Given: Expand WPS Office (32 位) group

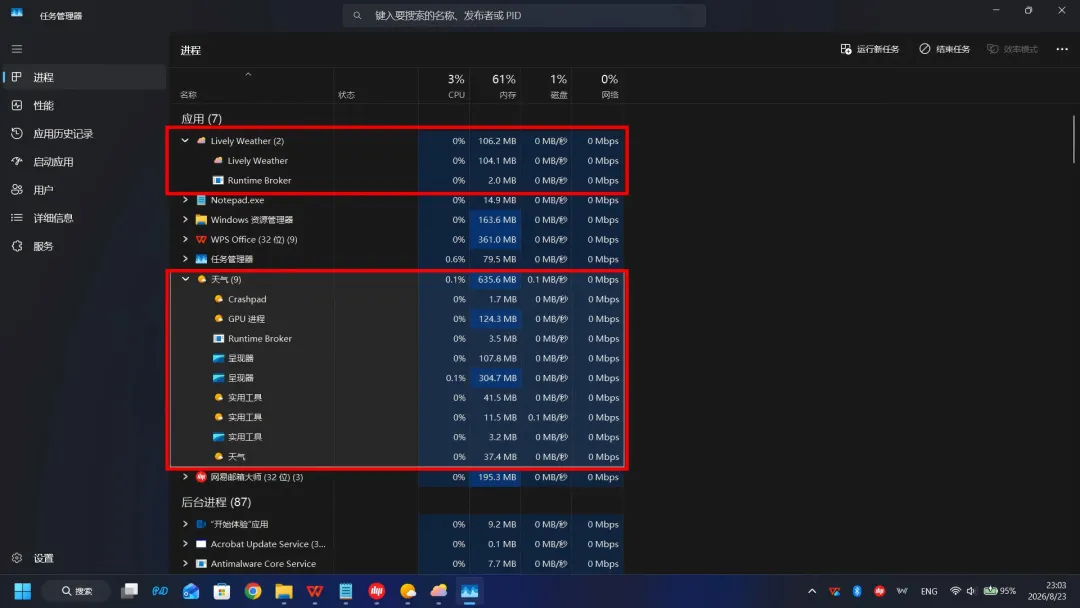Looking at the screenshot, I should click(185, 239).
